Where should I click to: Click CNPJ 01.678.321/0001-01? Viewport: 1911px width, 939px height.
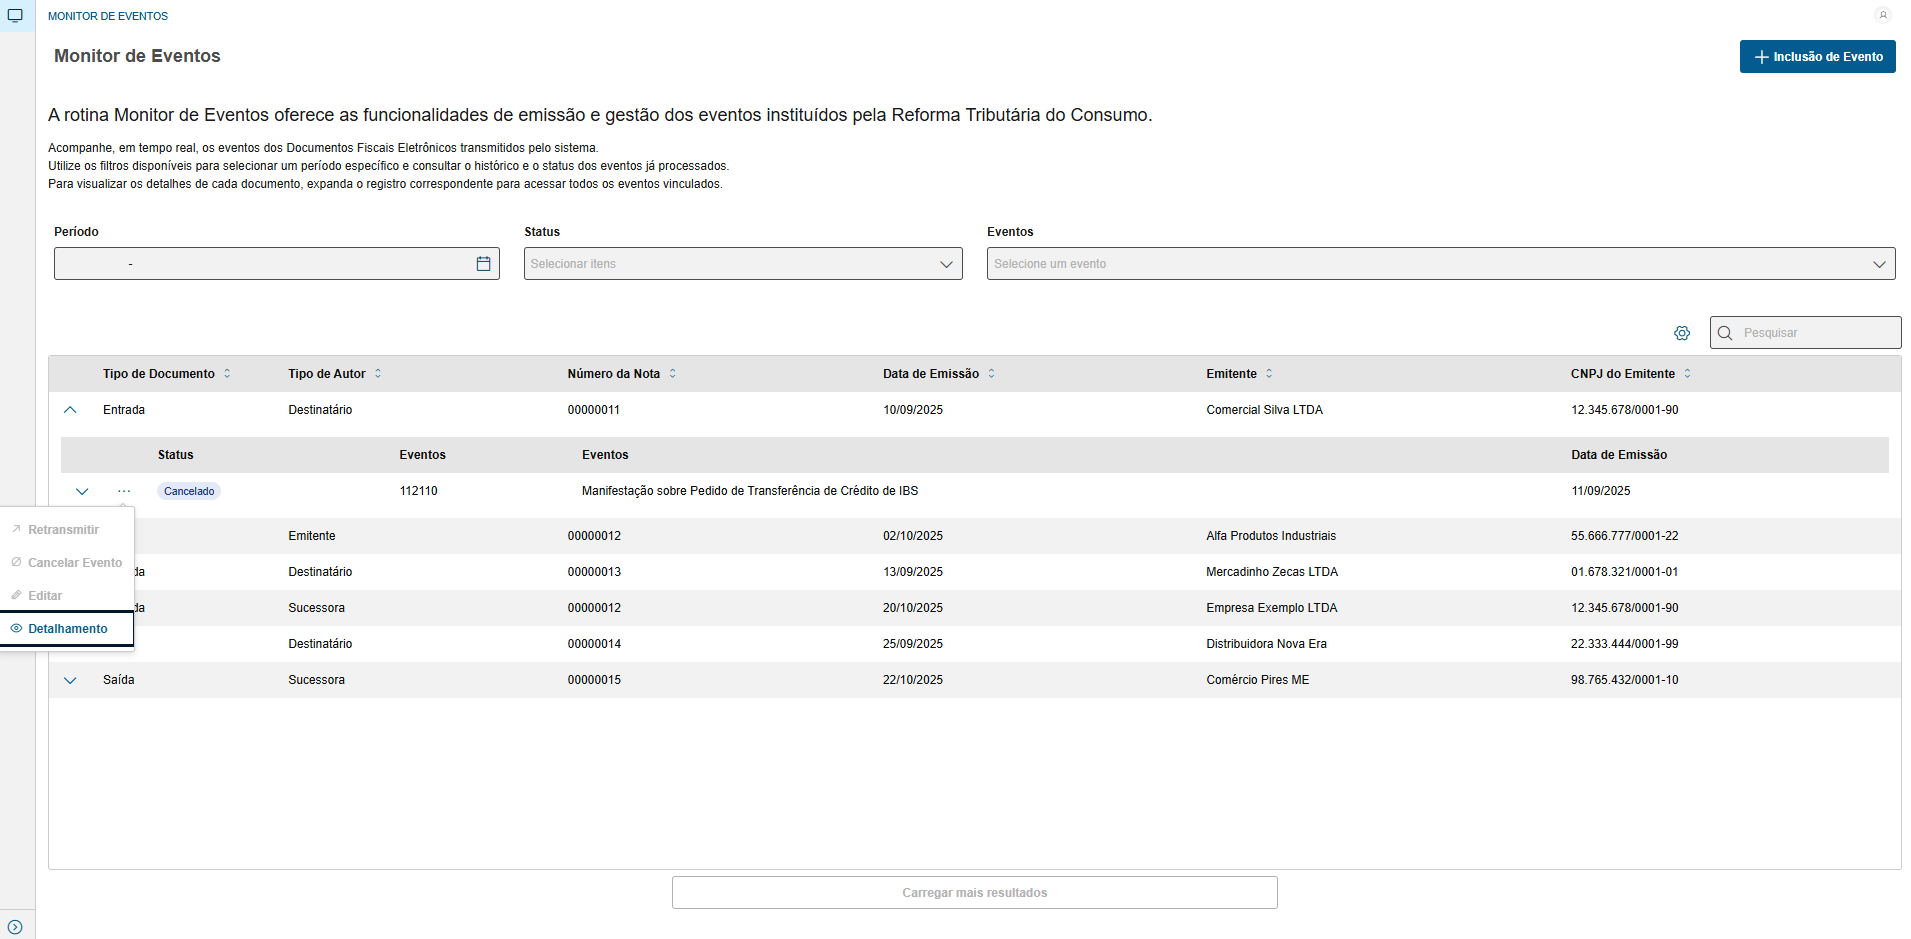pyautogui.click(x=1625, y=572)
